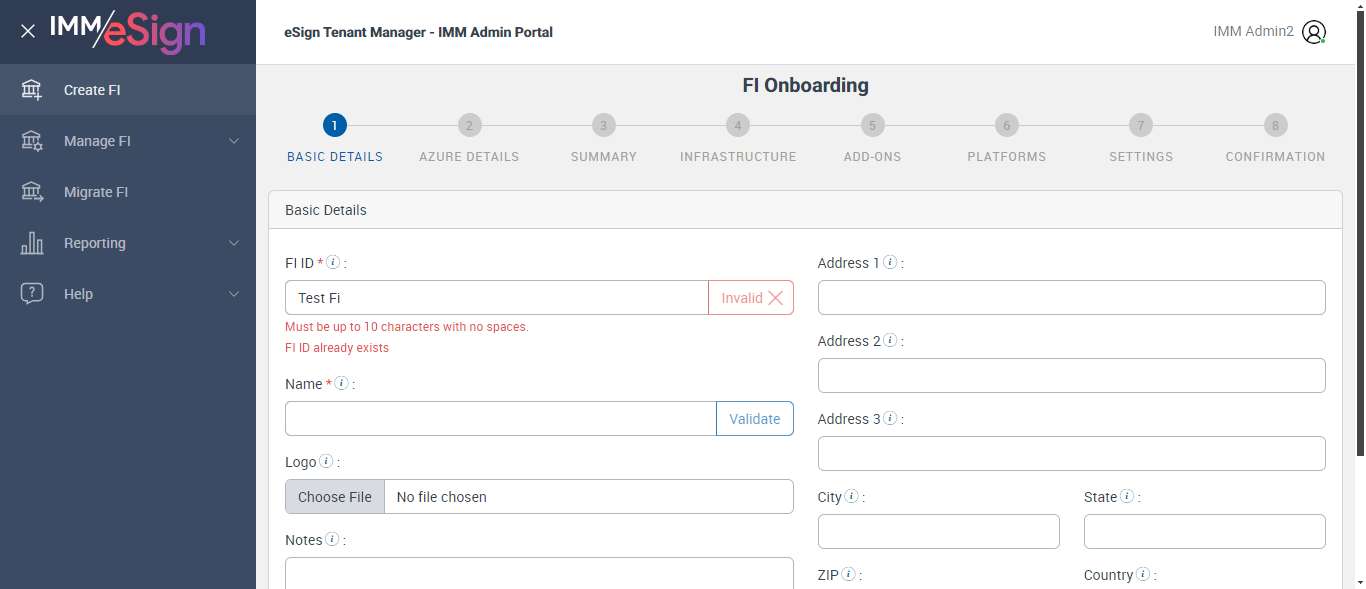
Task: Jump to step 4 Infrastructure
Action: tap(738, 126)
